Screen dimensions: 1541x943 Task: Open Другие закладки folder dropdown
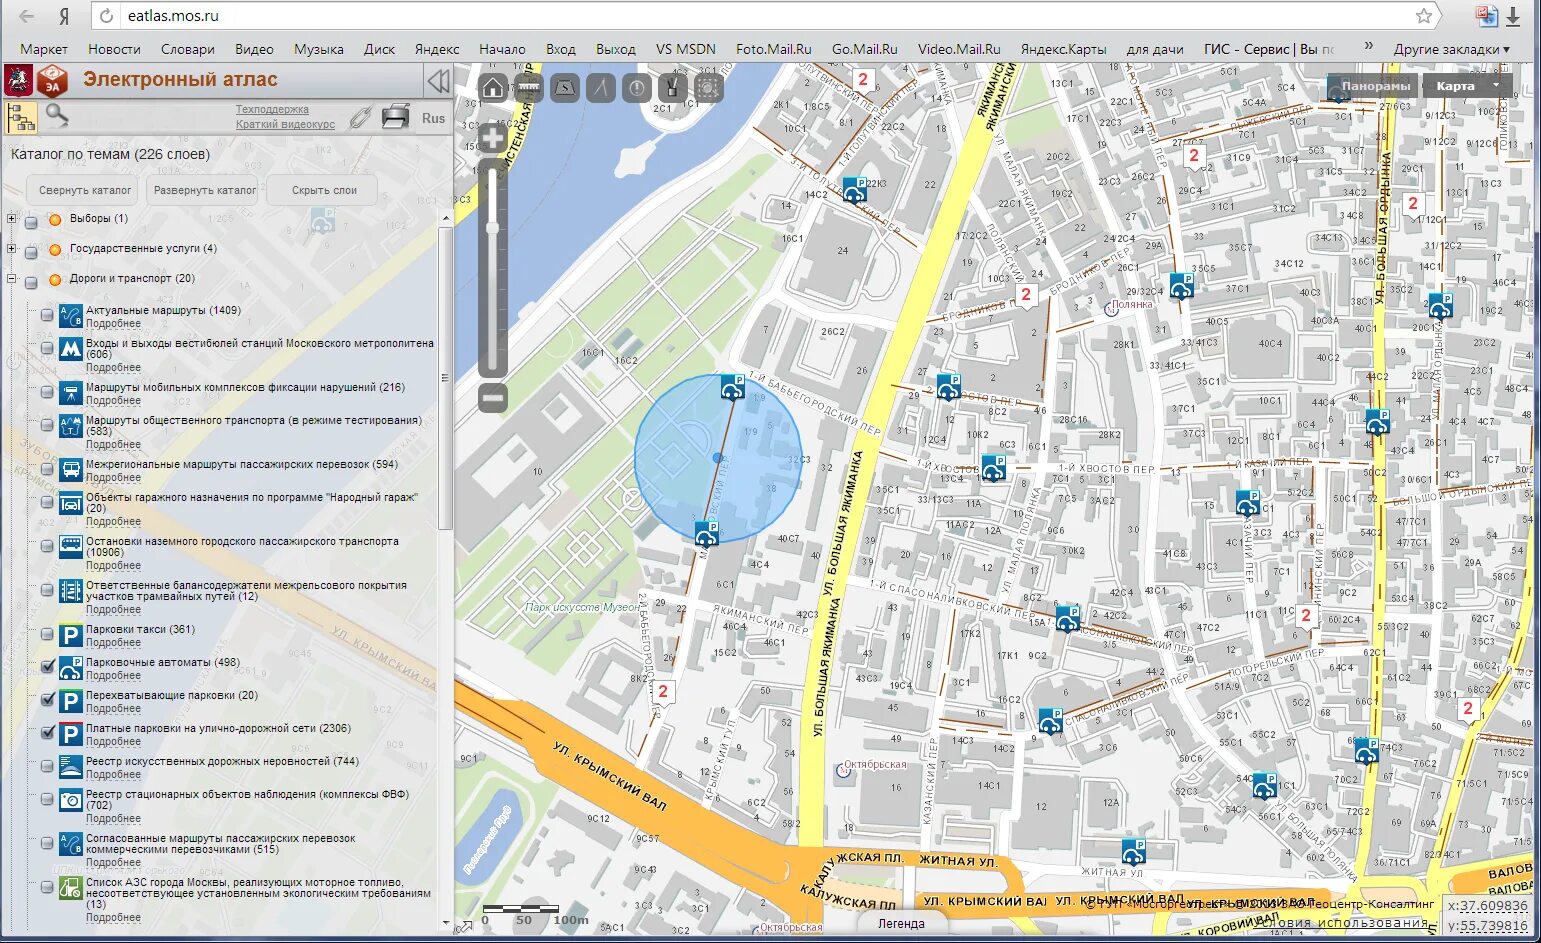click(x=1451, y=49)
